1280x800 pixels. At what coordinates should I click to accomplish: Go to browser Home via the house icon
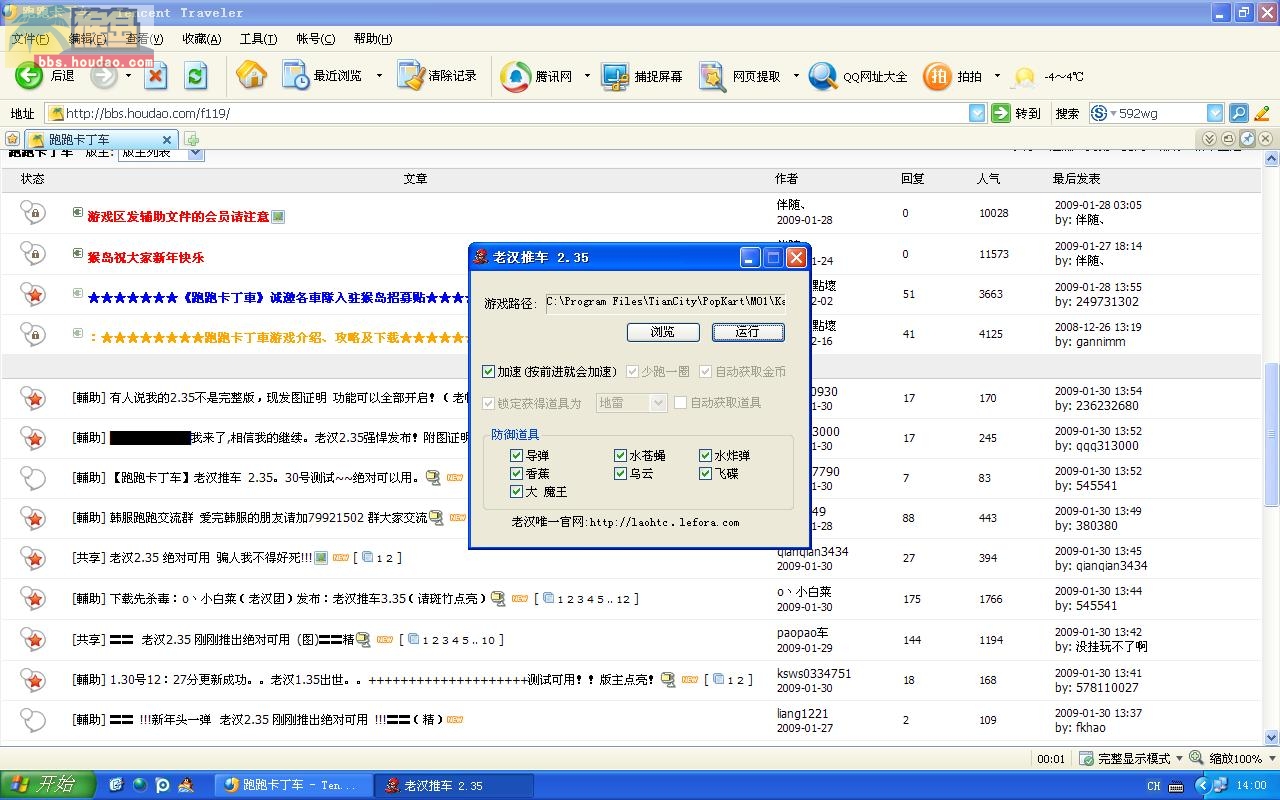pos(252,76)
